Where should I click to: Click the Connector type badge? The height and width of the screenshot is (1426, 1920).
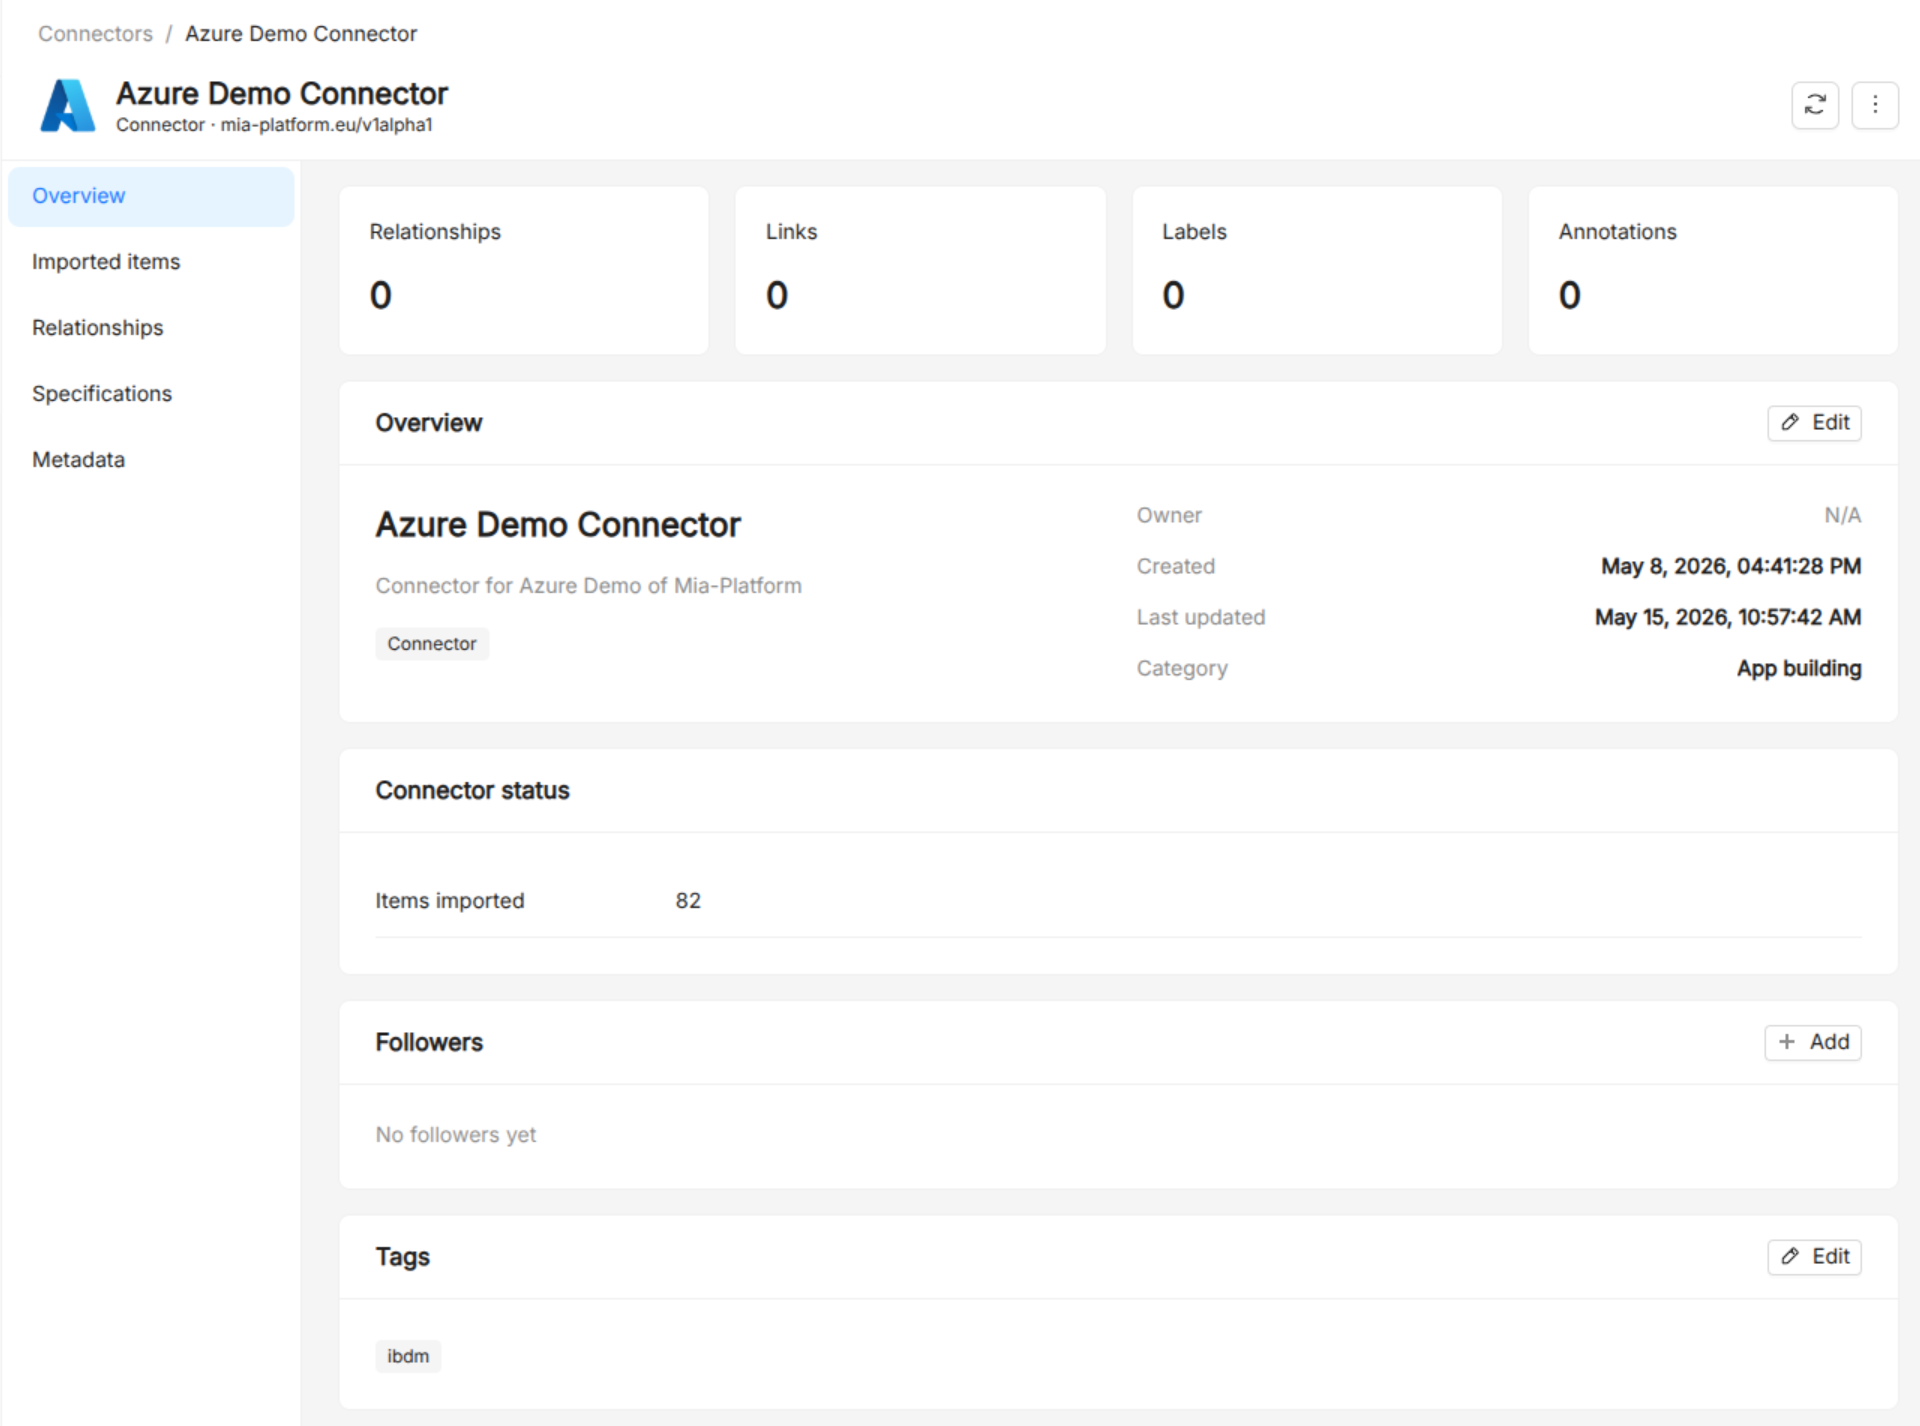pos(432,644)
